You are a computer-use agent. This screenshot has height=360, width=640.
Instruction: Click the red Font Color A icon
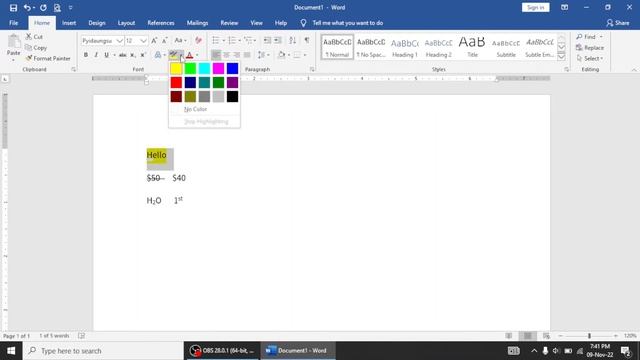coord(189,55)
